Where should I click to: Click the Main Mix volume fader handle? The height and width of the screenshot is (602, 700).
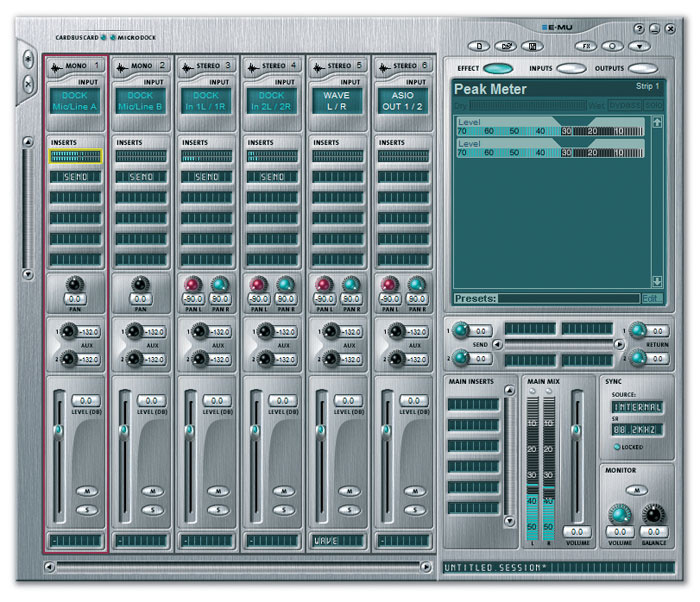(x=576, y=430)
